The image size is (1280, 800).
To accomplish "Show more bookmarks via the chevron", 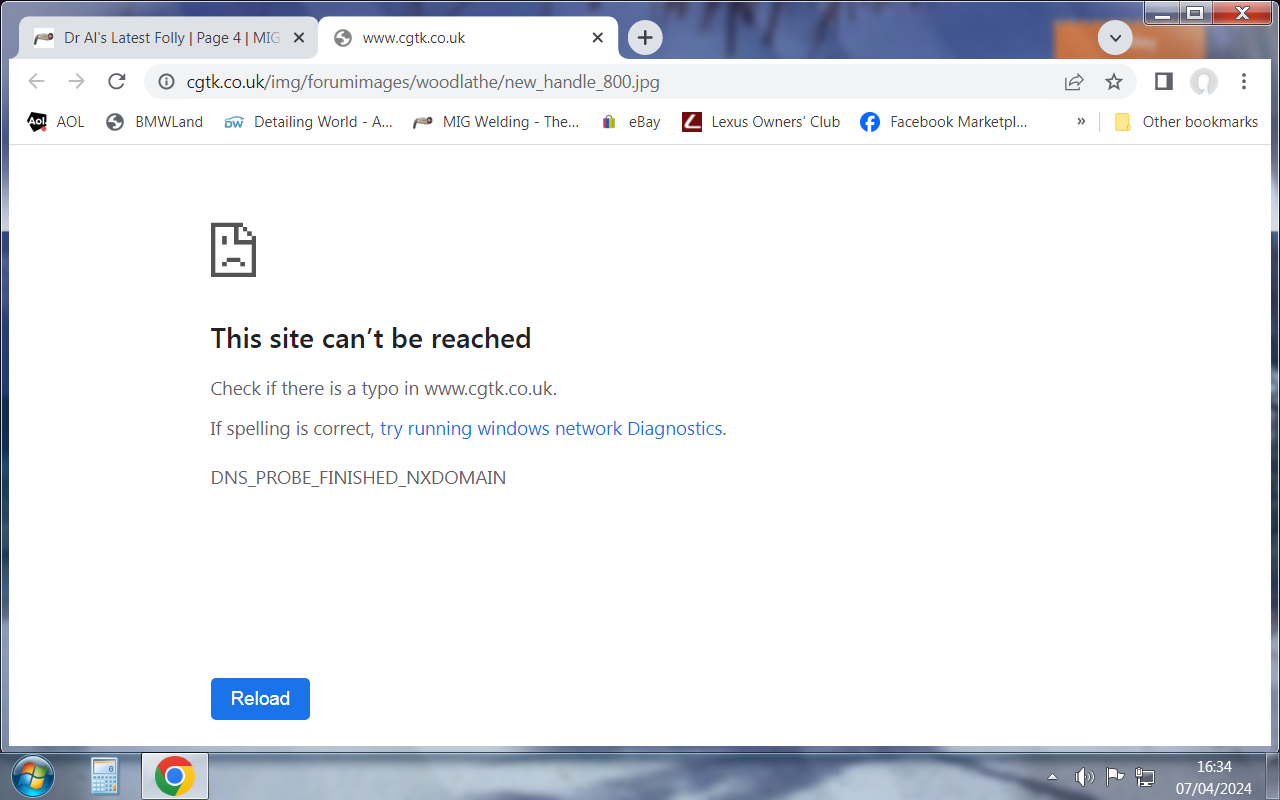I will [x=1081, y=122].
